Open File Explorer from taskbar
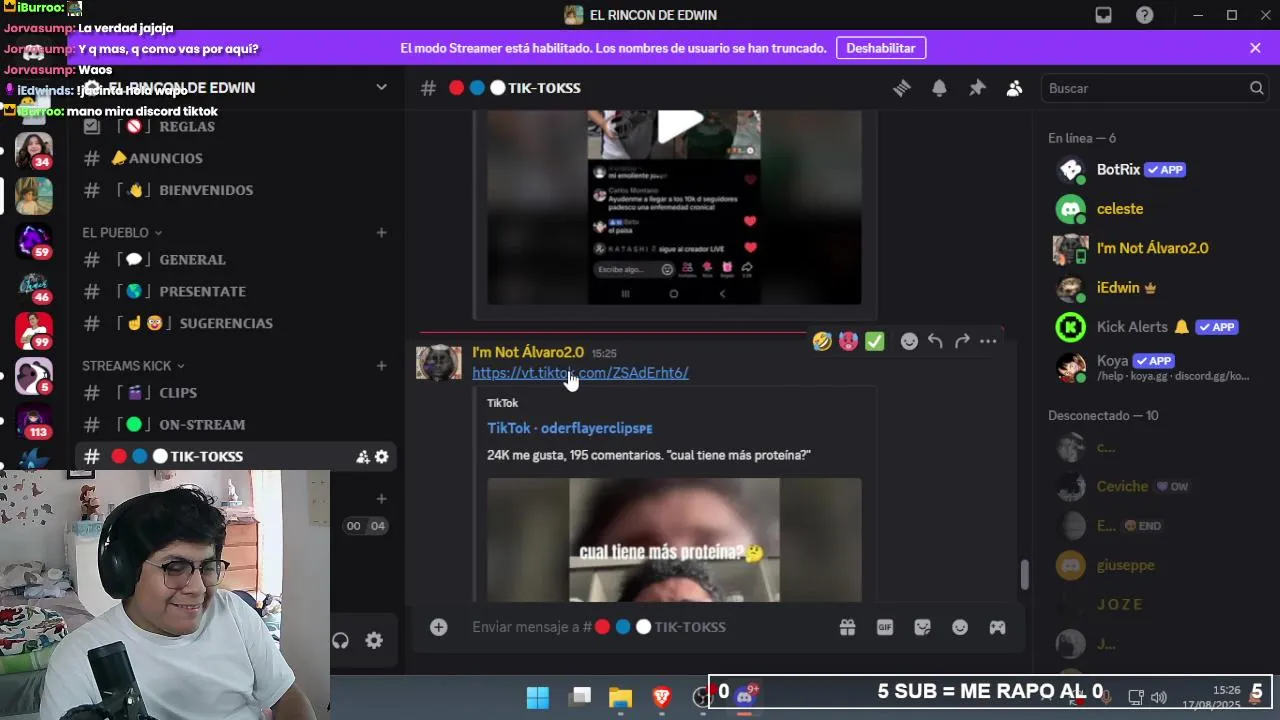1280x720 pixels. [x=621, y=698]
